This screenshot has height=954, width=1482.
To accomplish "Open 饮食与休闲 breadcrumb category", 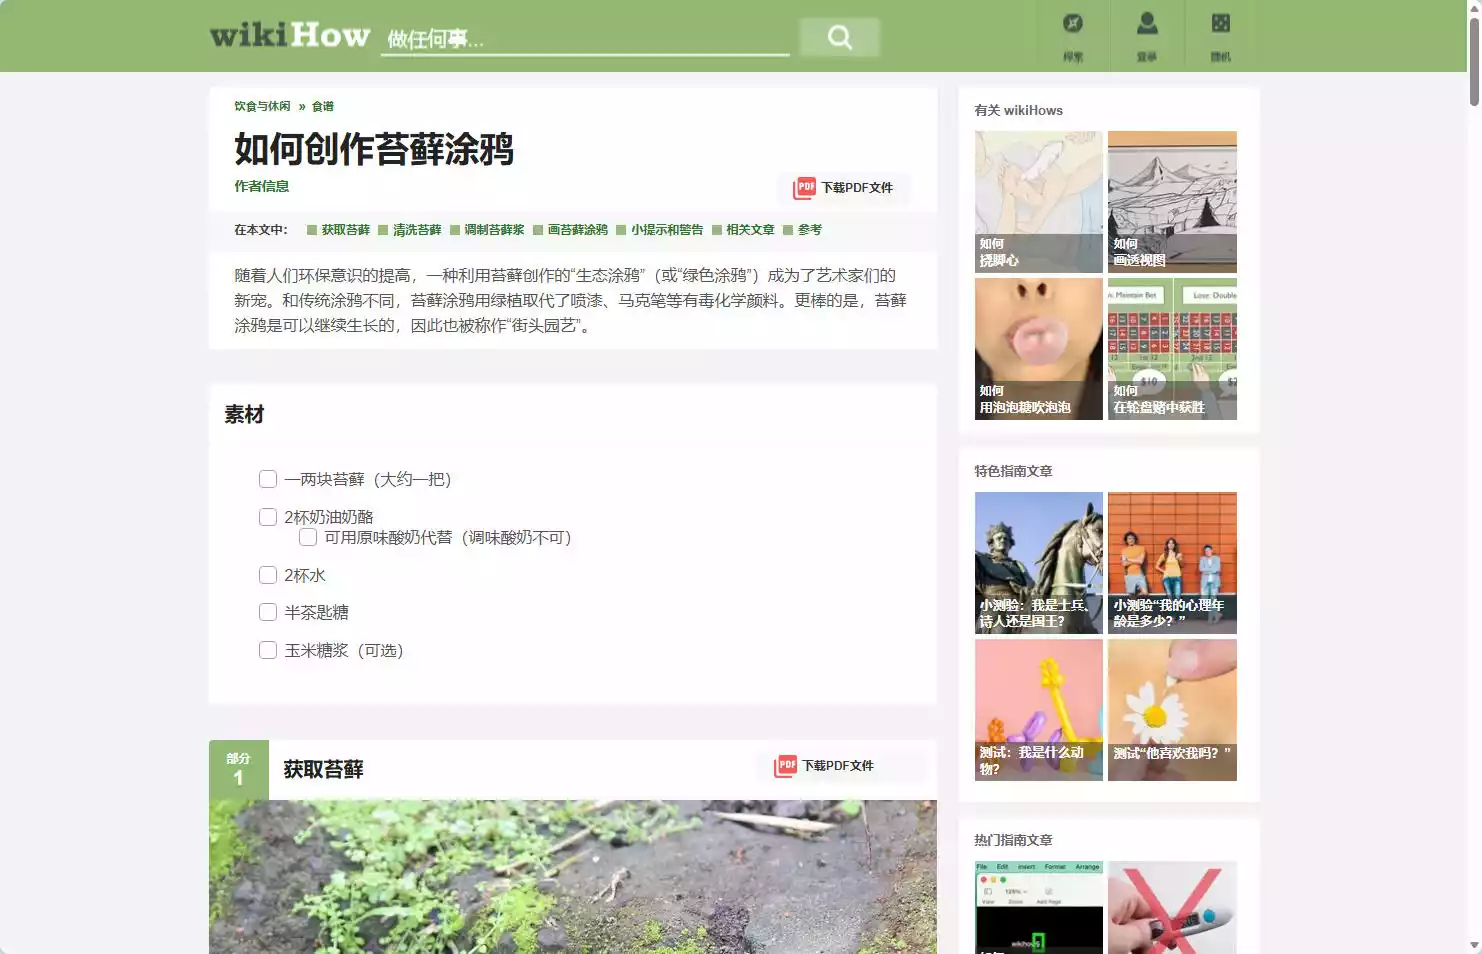I will (x=262, y=106).
